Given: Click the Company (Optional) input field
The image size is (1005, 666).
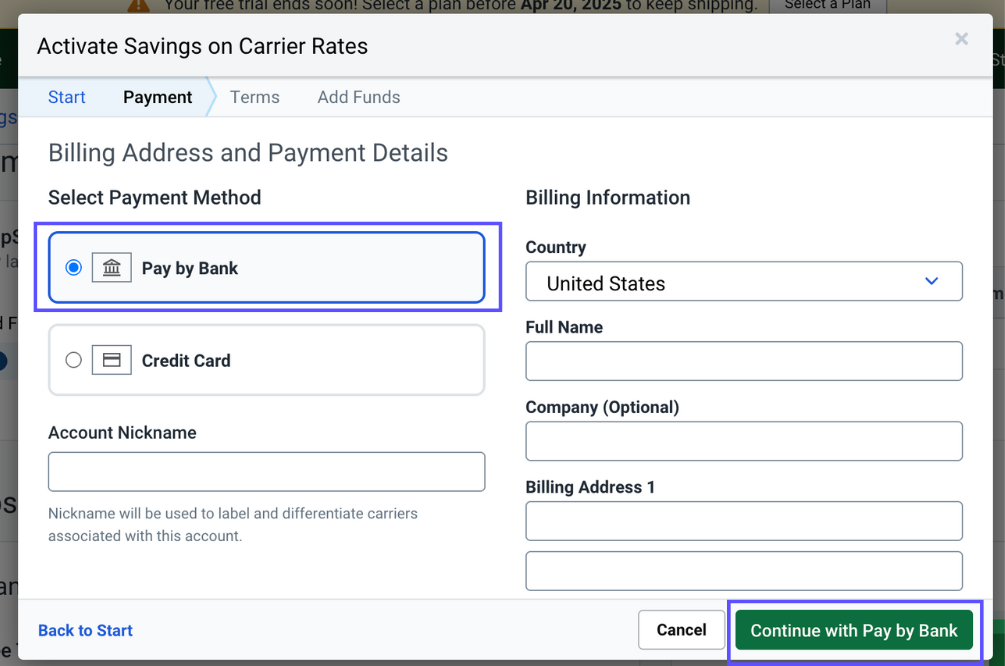Looking at the screenshot, I should 744,441.
